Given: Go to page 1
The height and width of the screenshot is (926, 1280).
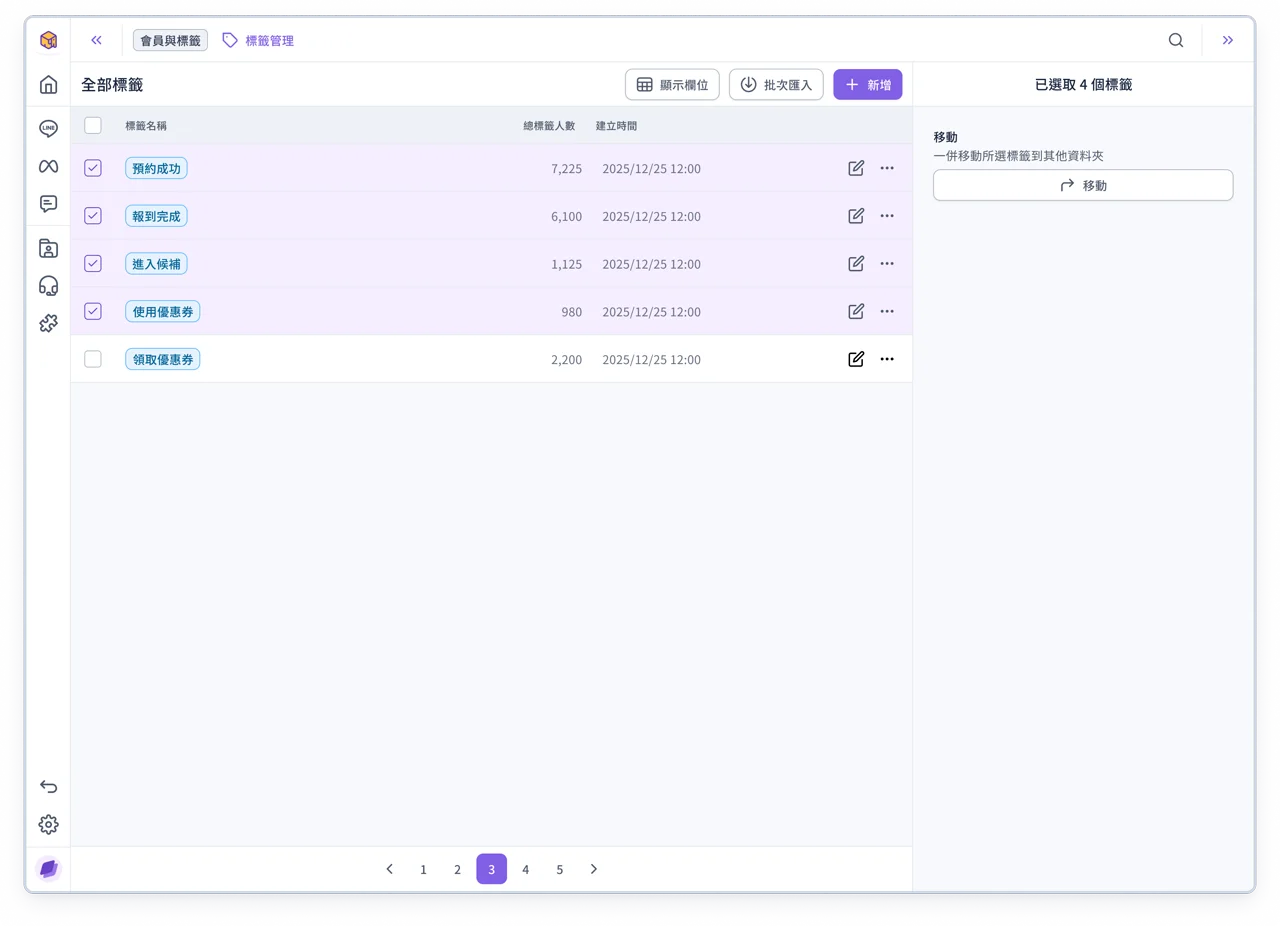Looking at the screenshot, I should (x=423, y=869).
